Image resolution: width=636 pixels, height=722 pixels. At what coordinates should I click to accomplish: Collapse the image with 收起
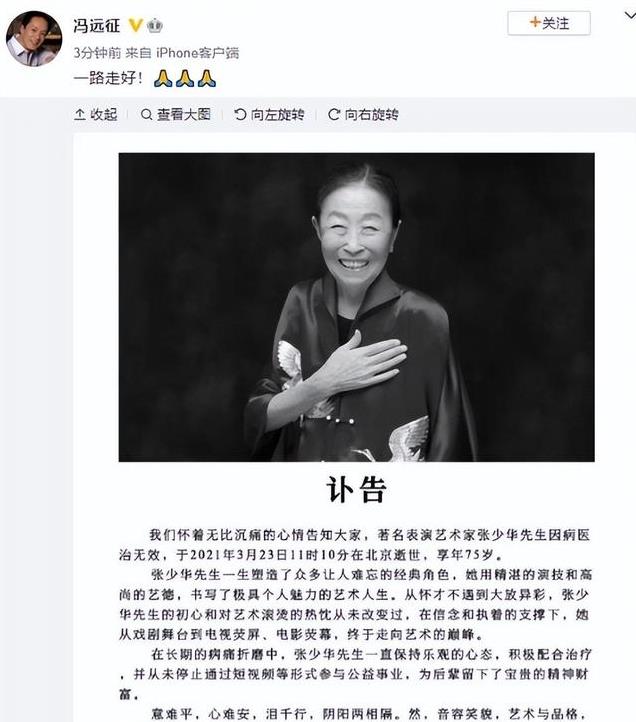coord(96,114)
